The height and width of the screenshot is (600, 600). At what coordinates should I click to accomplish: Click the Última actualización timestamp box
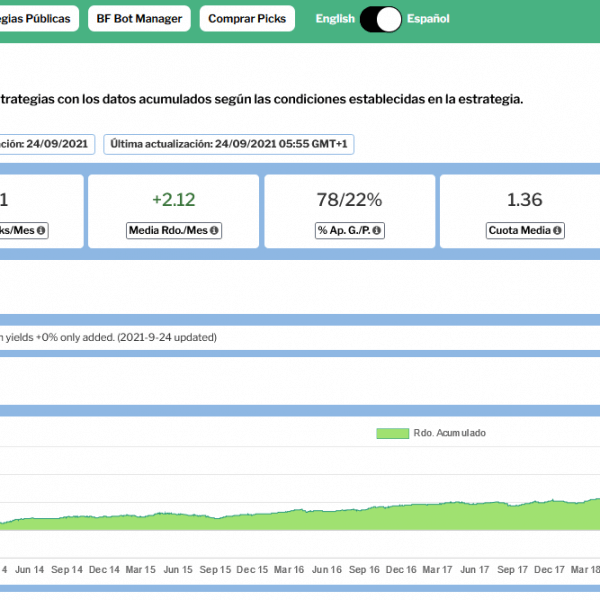pos(229,144)
